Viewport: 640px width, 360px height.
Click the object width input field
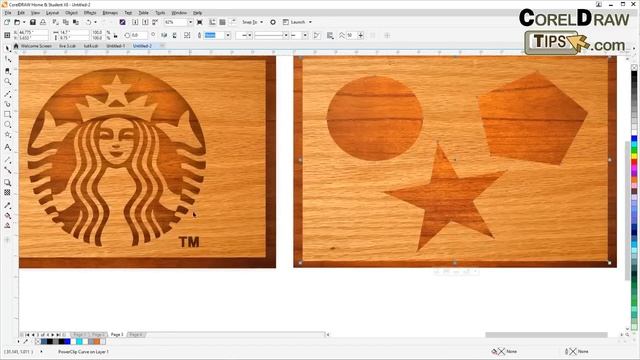[73, 32]
